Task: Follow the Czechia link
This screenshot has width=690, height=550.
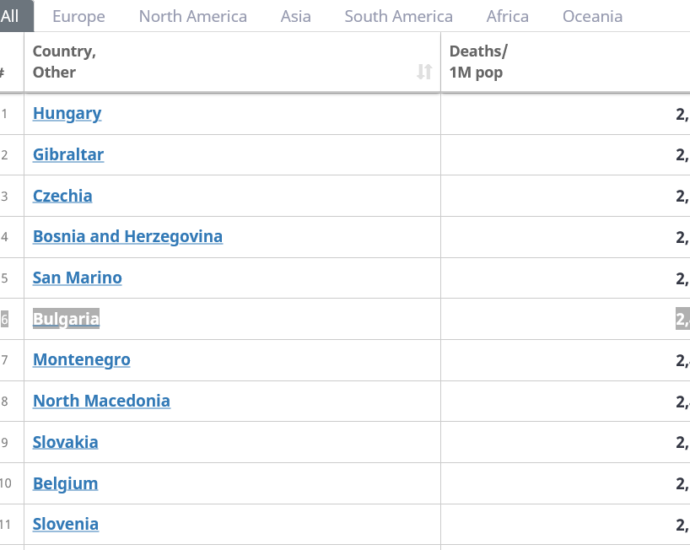Action: tap(62, 196)
